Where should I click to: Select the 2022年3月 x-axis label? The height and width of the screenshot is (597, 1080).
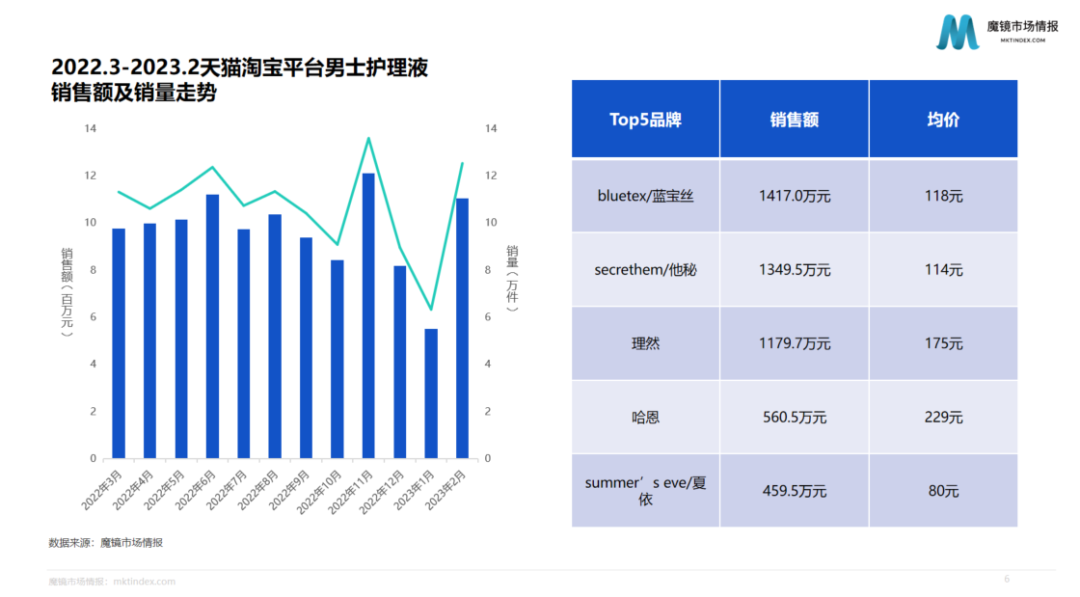coord(102,490)
